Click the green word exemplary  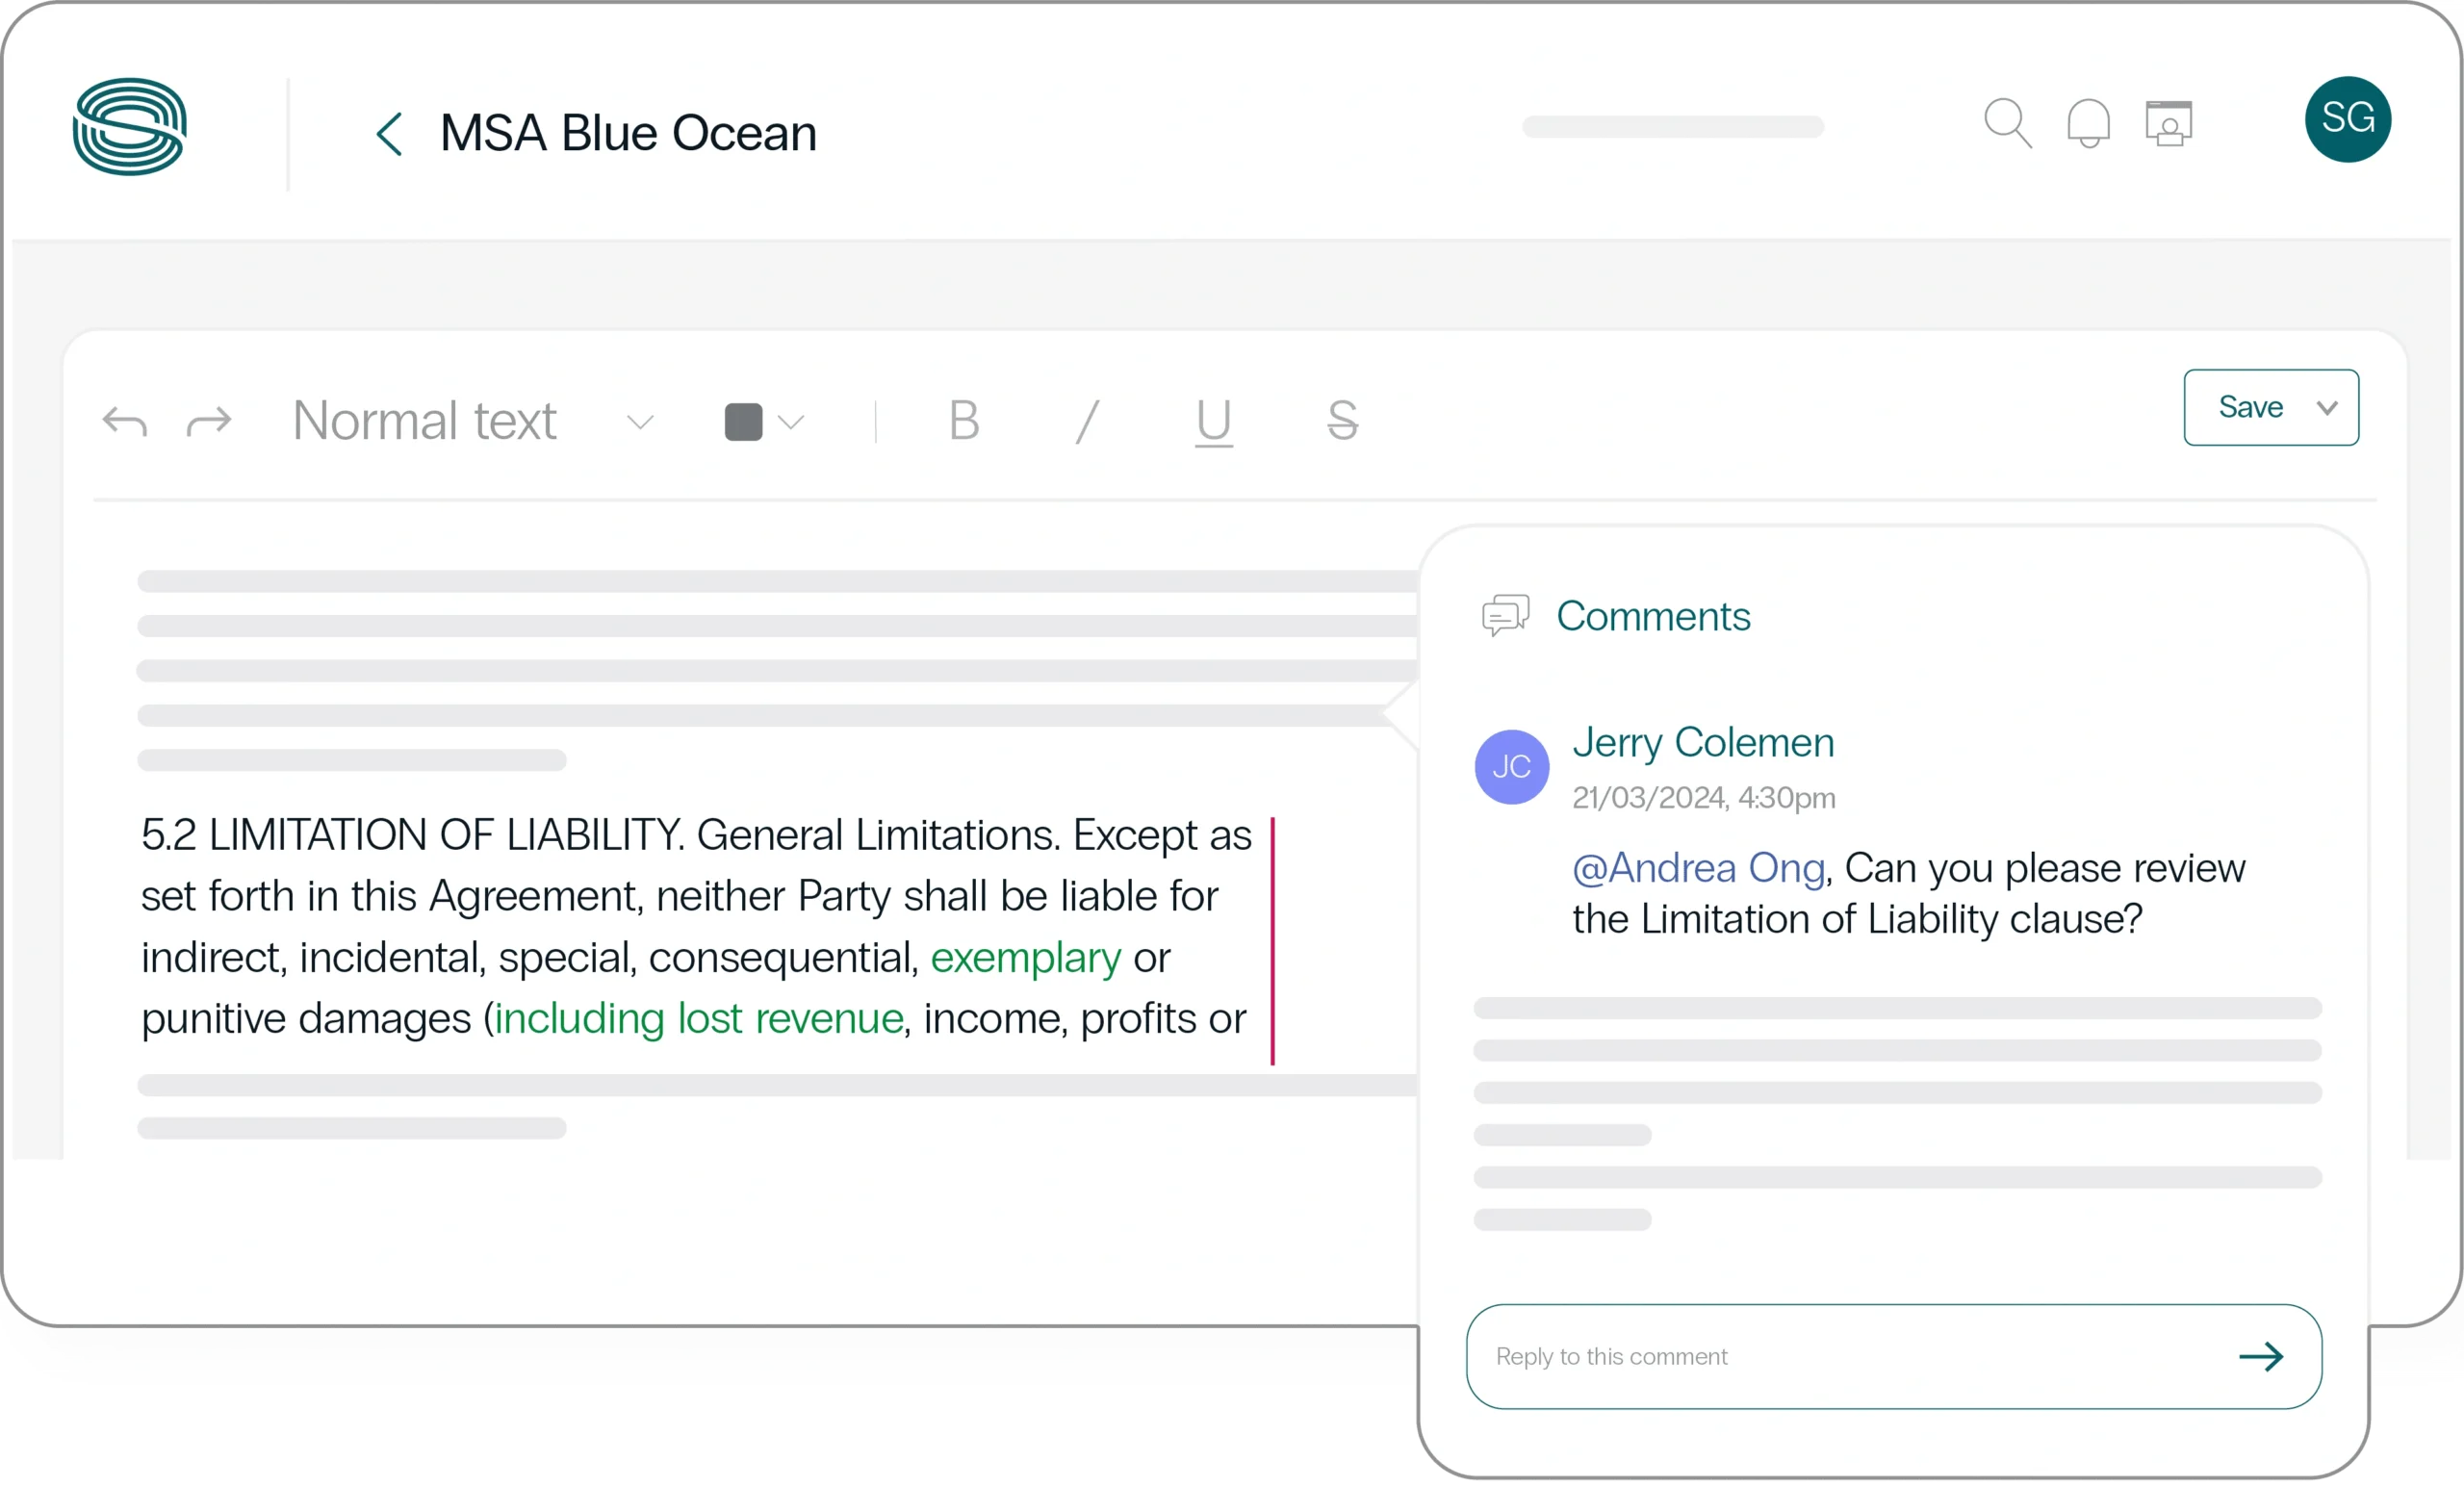[1026, 958]
